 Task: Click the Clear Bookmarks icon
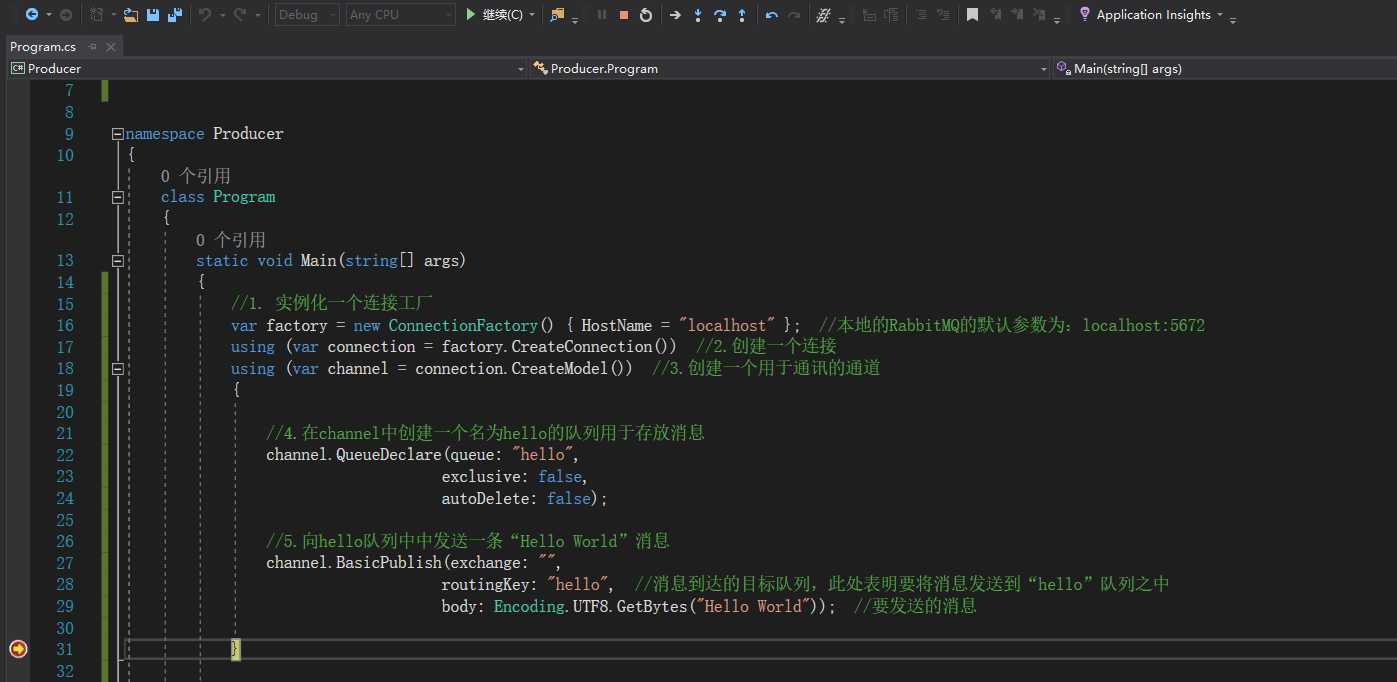pyautogui.click(x=1041, y=15)
